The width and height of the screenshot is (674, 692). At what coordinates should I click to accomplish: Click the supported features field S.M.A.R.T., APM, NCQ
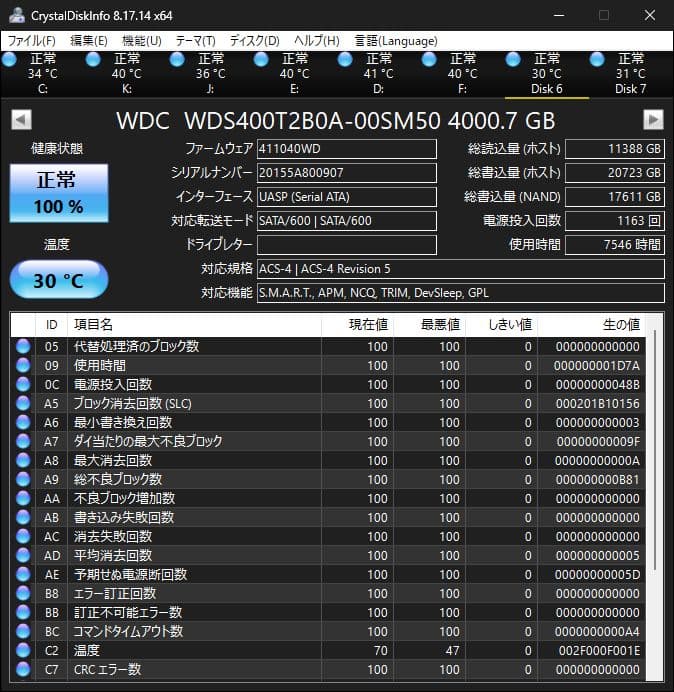click(x=461, y=293)
